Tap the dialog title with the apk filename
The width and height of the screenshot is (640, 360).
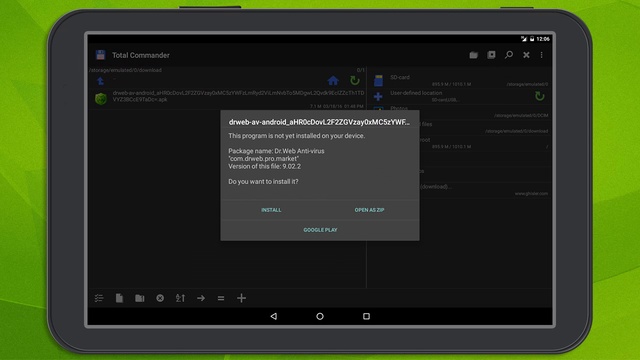click(319, 122)
